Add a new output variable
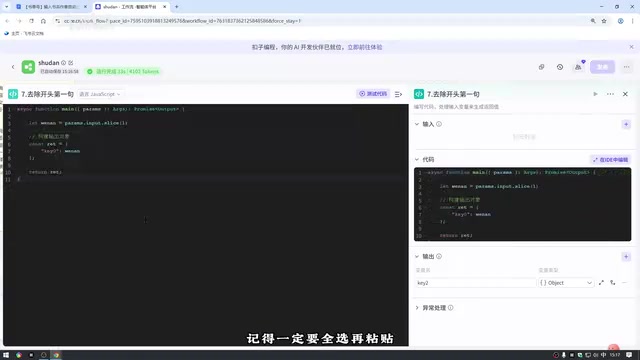 [626, 257]
